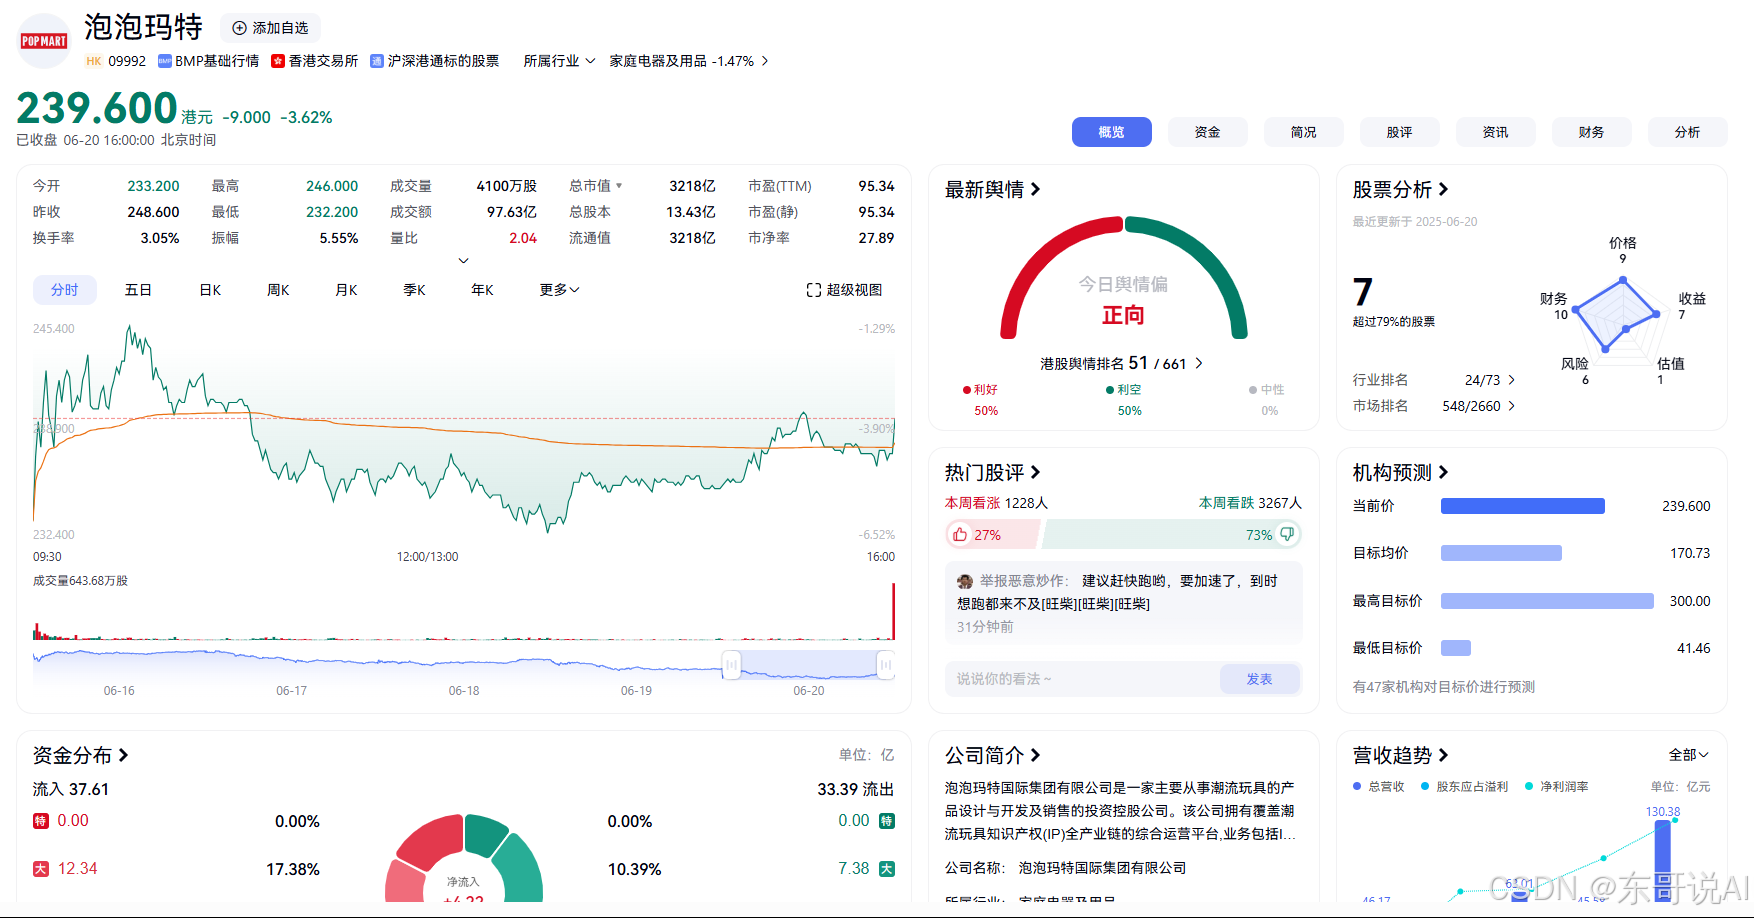Viewport: 1754px width, 918px height.
Task: Select the 月K chart period
Action: click(x=346, y=290)
